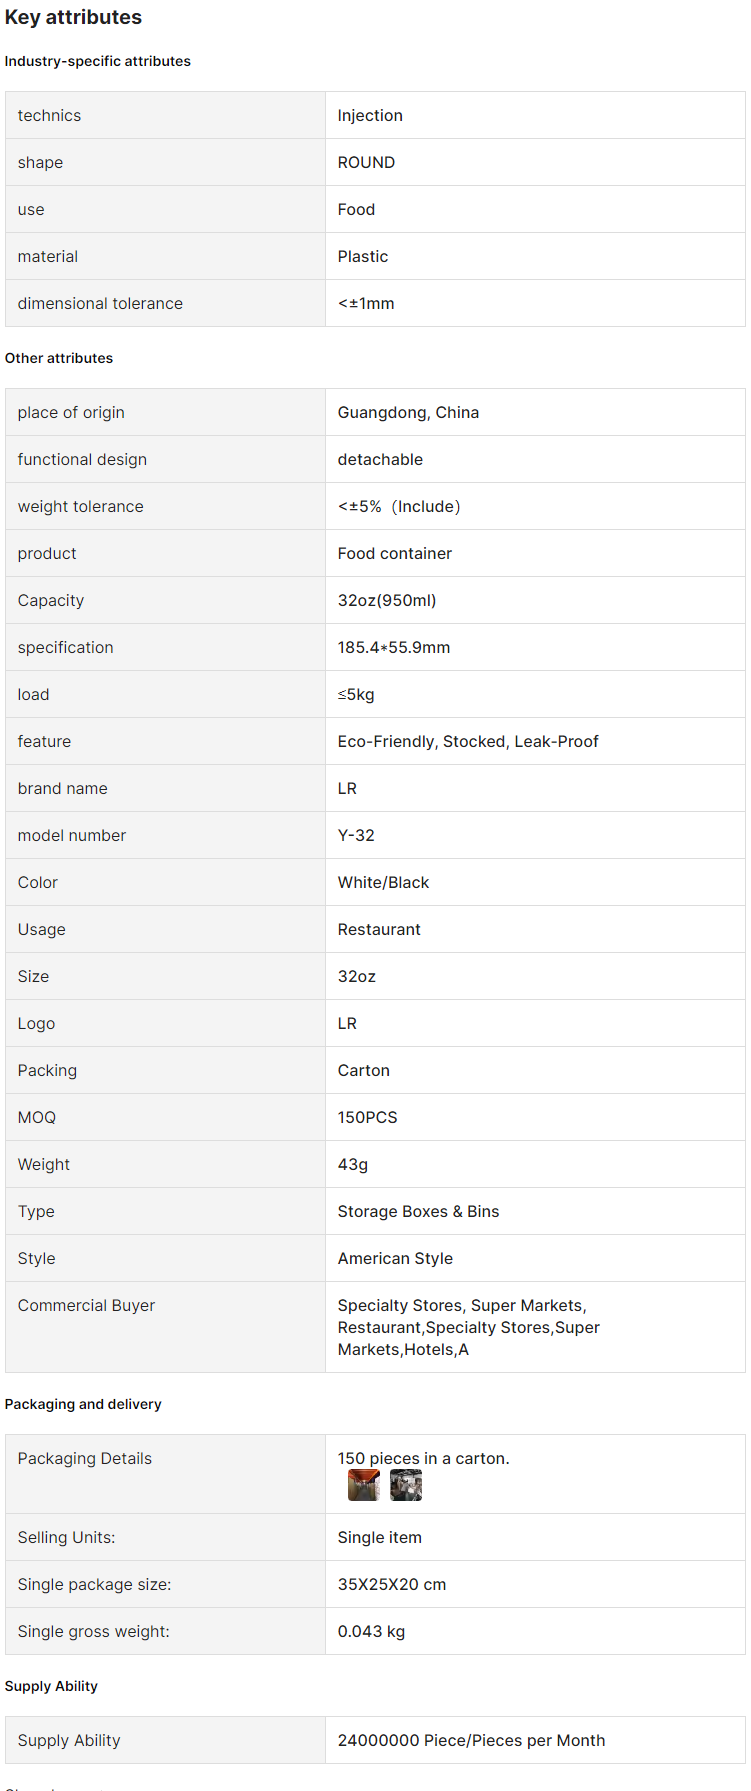Click the Key attributes heading

pos(73,17)
